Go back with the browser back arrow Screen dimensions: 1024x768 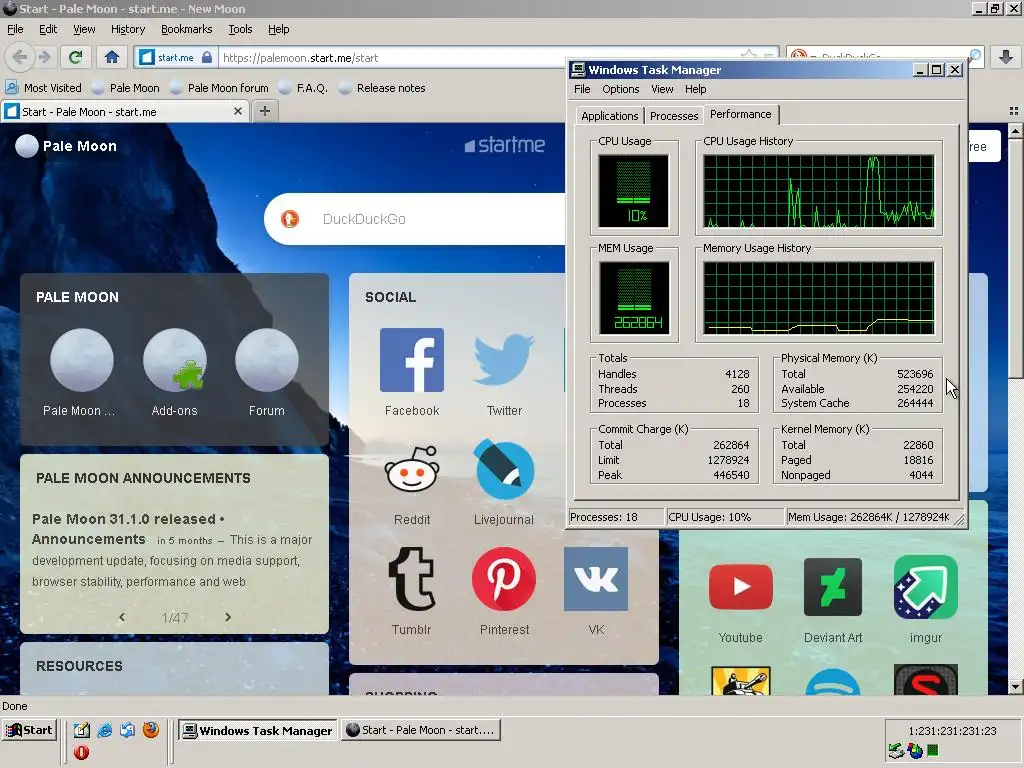coord(20,57)
